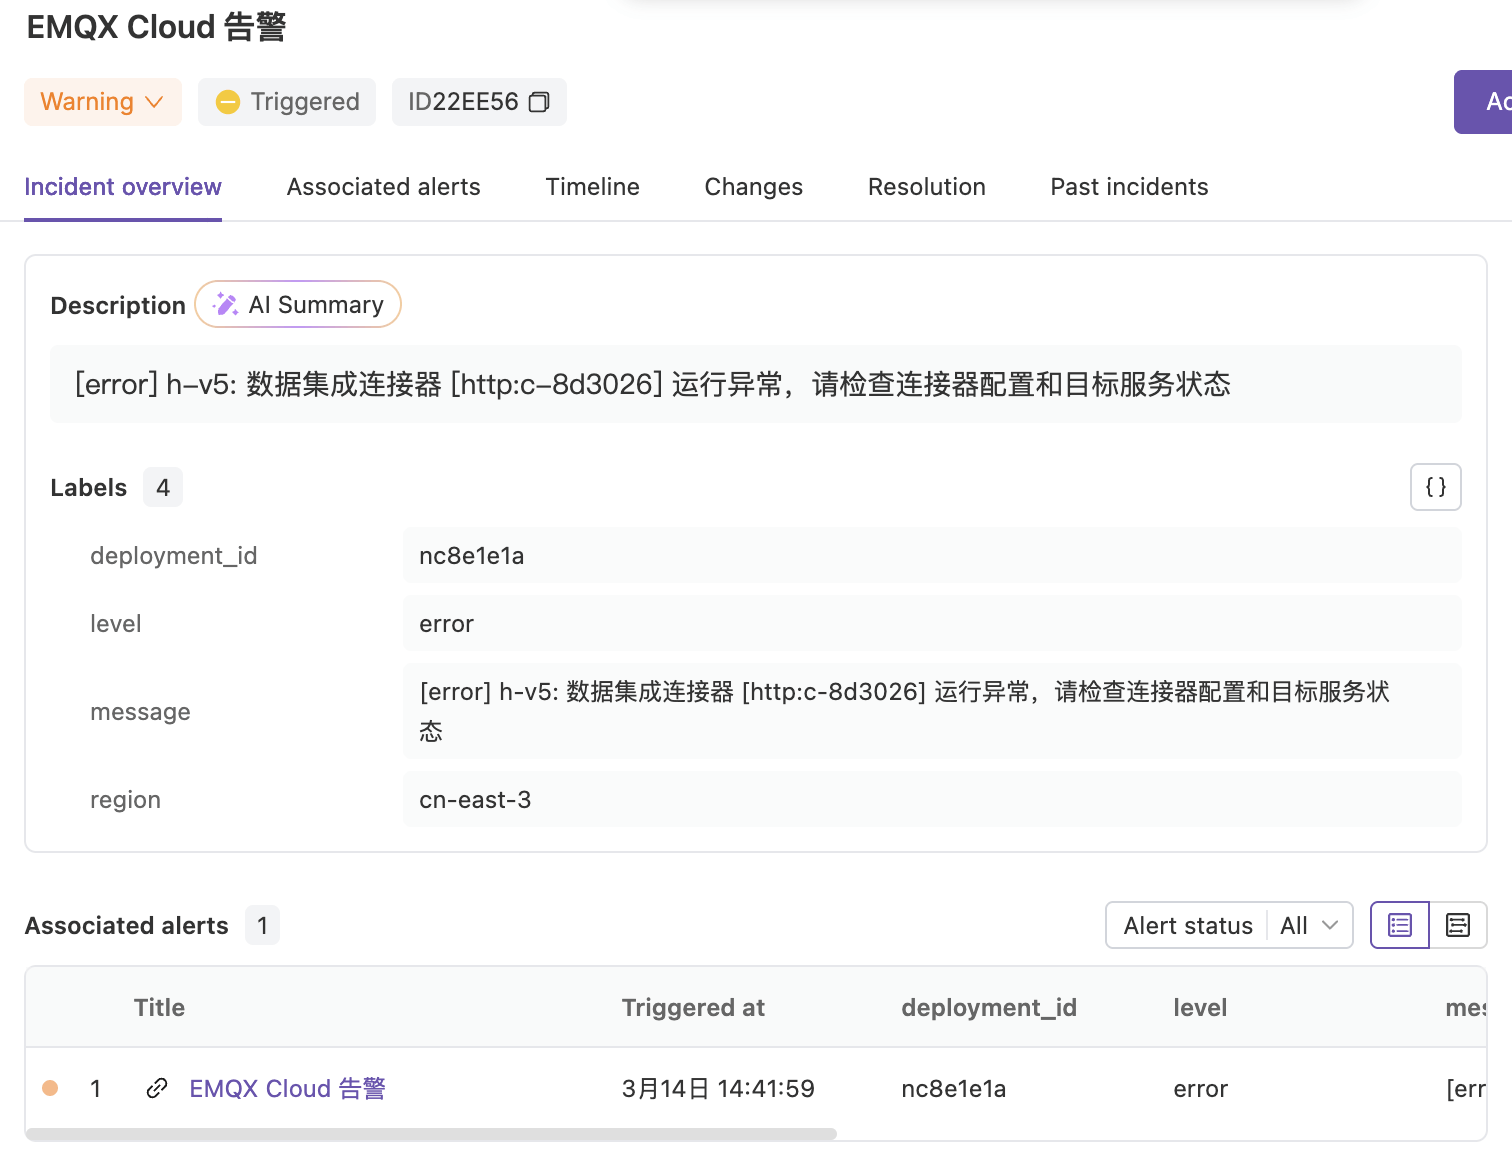
Task: Click the AI Summary button
Action: click(298, 305)
